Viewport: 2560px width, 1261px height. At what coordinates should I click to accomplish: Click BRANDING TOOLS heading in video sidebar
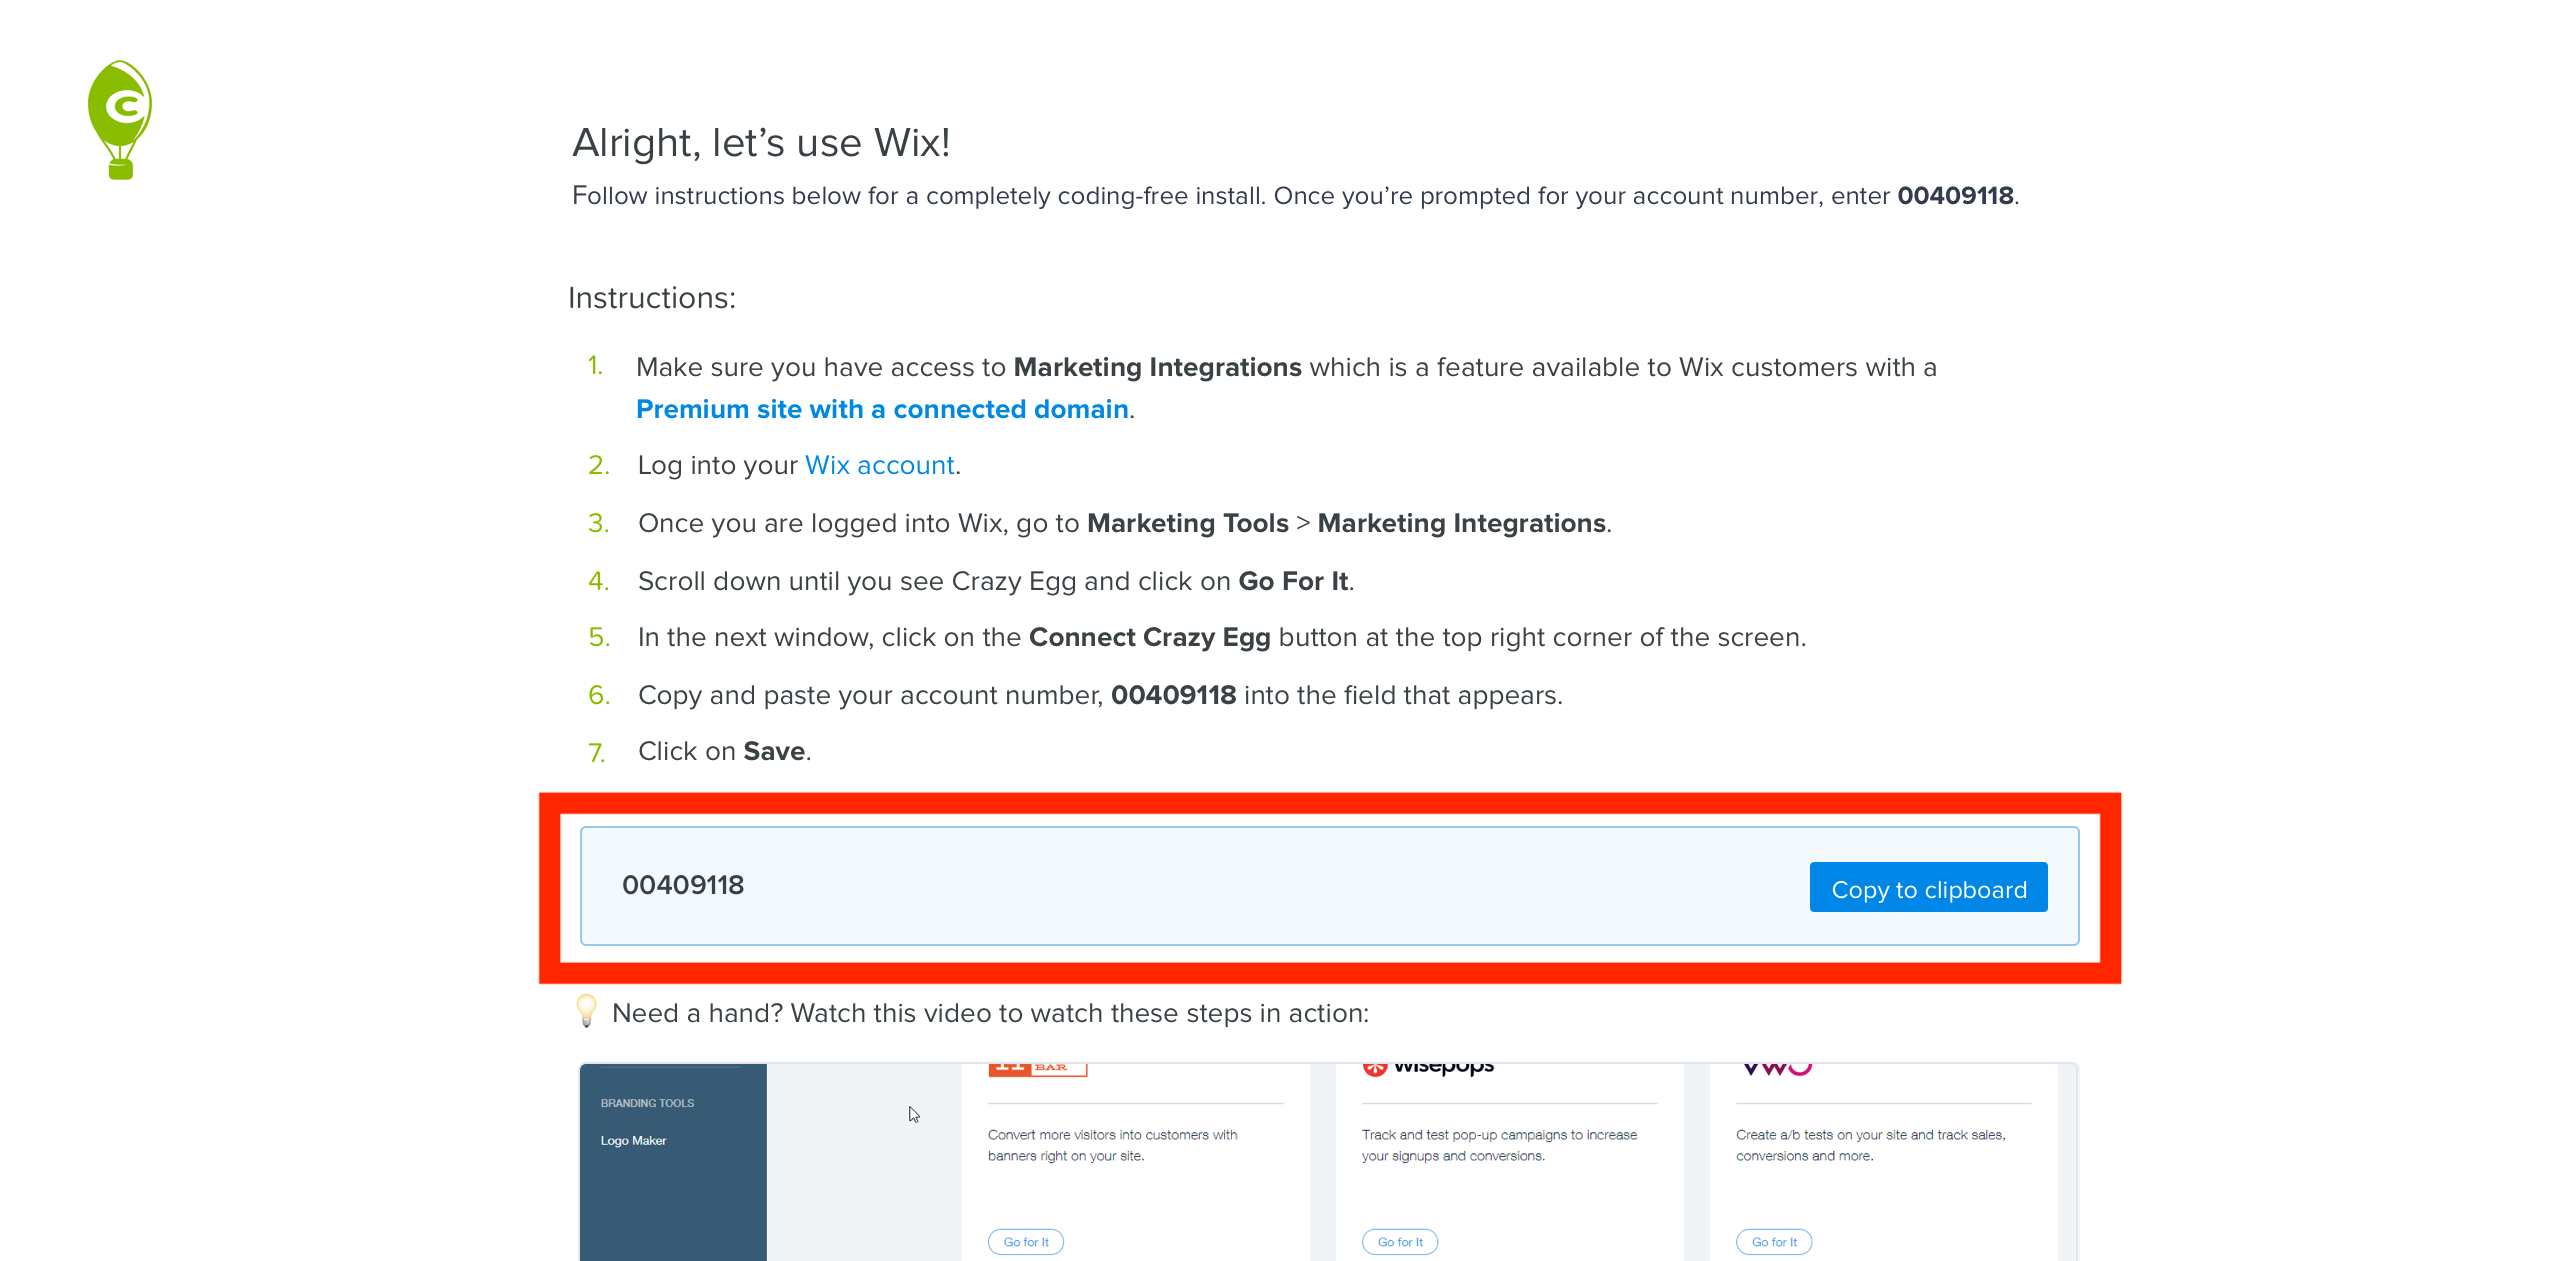pyautogui.click(x=647, y=1103)
